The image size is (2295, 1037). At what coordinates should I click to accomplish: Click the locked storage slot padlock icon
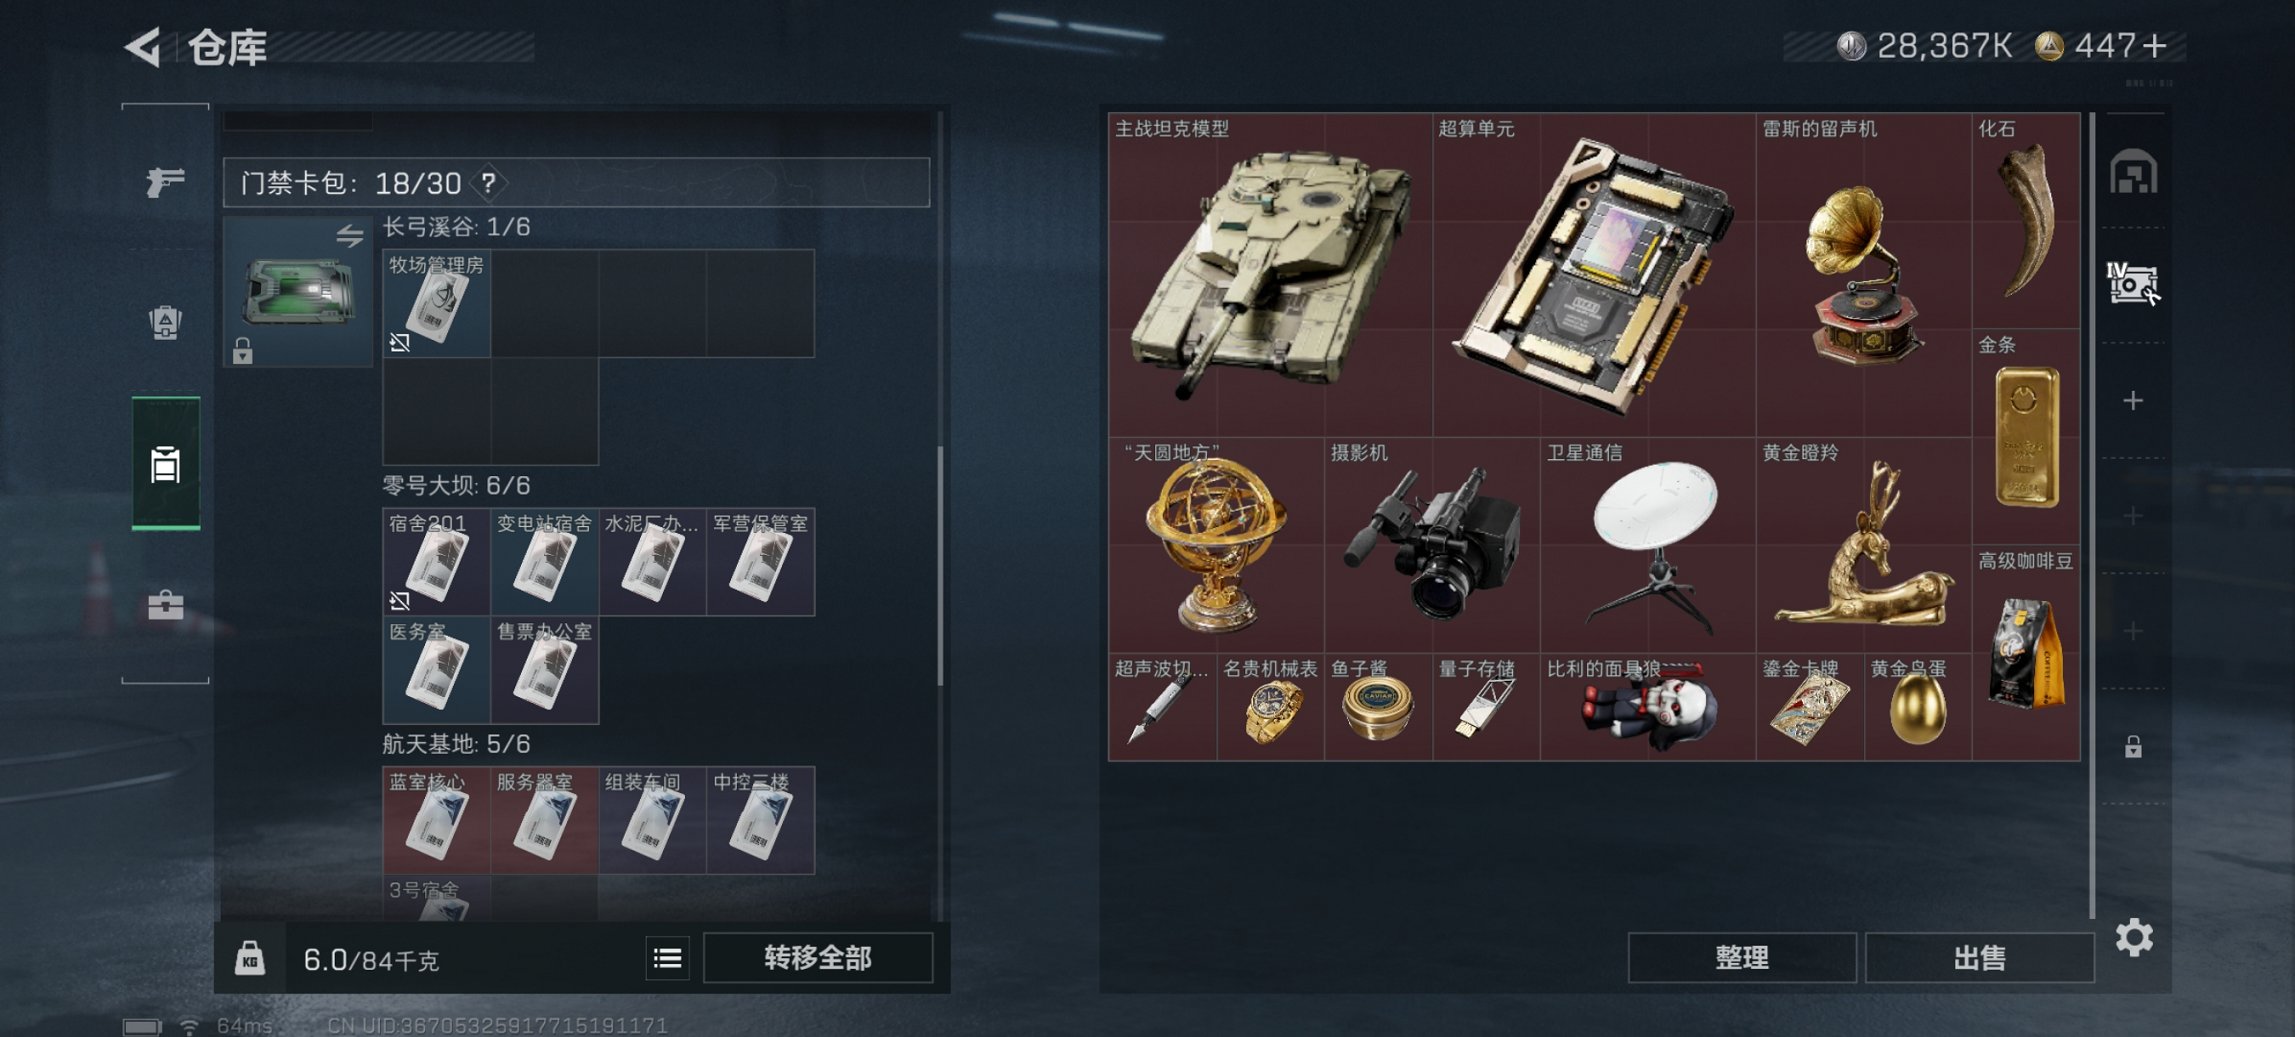coord(2133,746)
